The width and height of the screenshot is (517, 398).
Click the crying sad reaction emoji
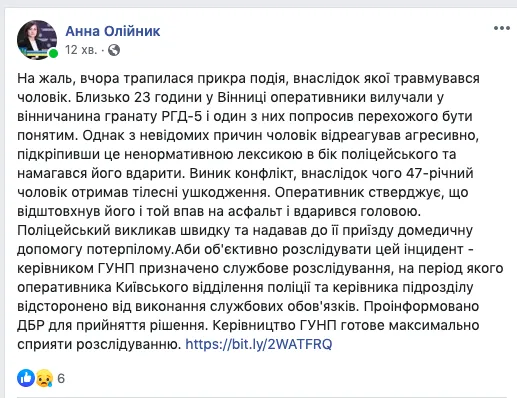click(x=44, y=378)
